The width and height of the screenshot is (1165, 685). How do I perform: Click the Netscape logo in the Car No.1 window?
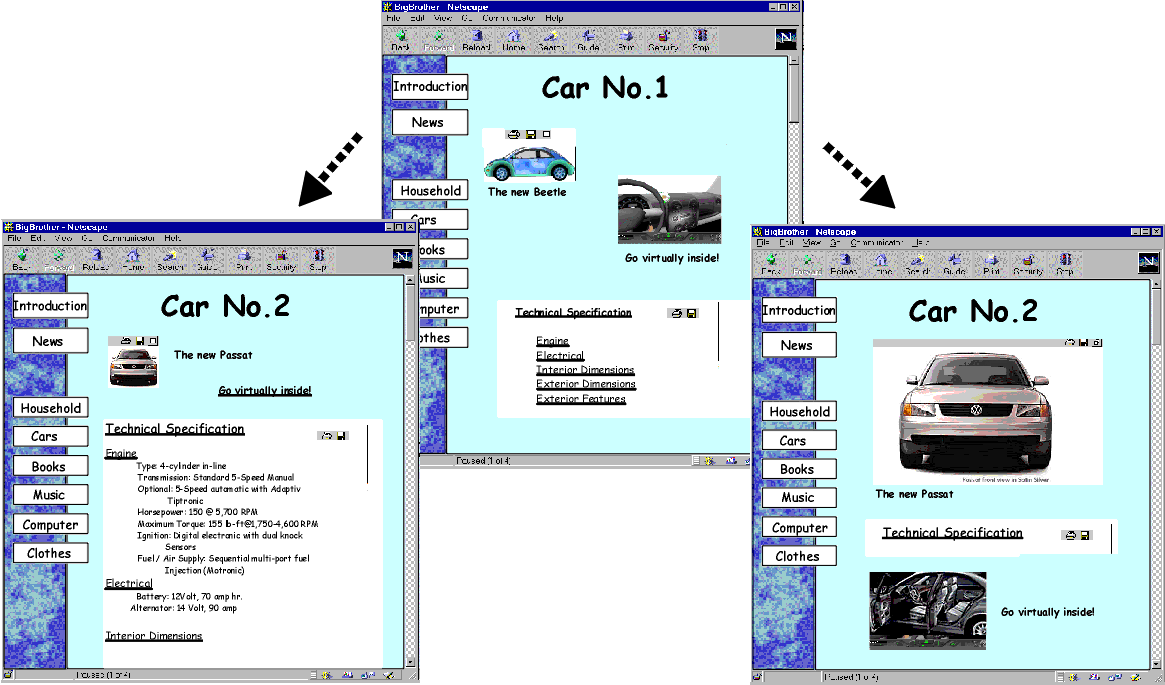(785, 39)
